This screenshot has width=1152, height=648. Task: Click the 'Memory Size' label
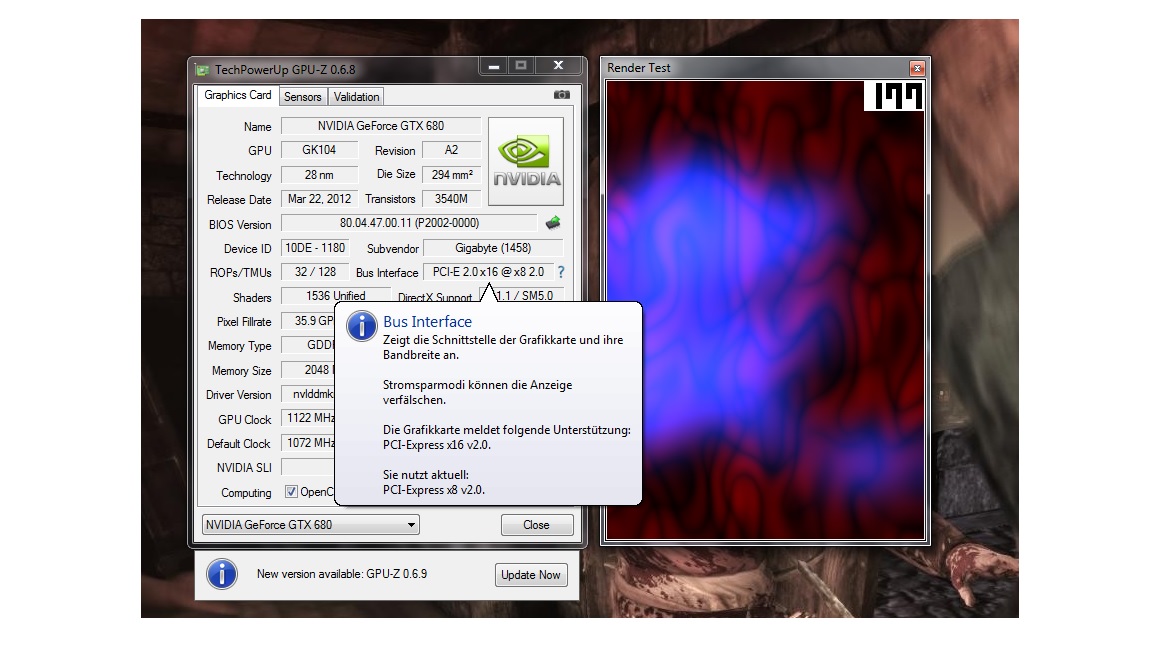pos(242,371)
